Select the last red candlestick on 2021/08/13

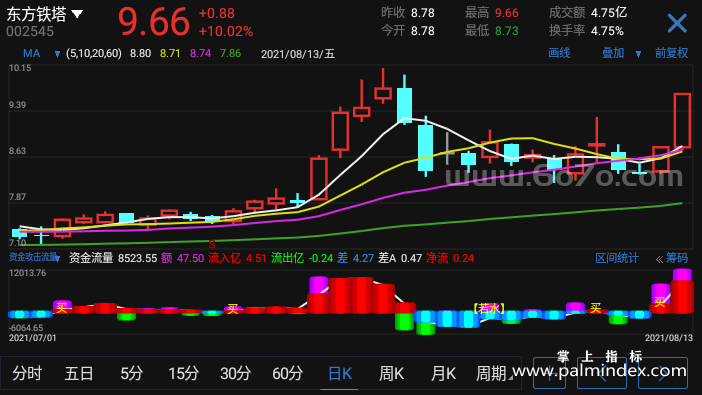tap(682, 120)
